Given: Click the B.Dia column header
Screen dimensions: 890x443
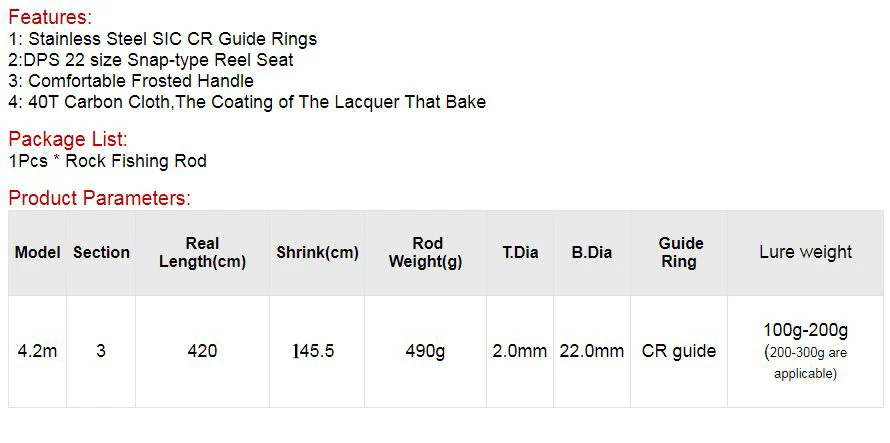Looking at the screenshot, I should pyautogui.click(x=592, y=253).
